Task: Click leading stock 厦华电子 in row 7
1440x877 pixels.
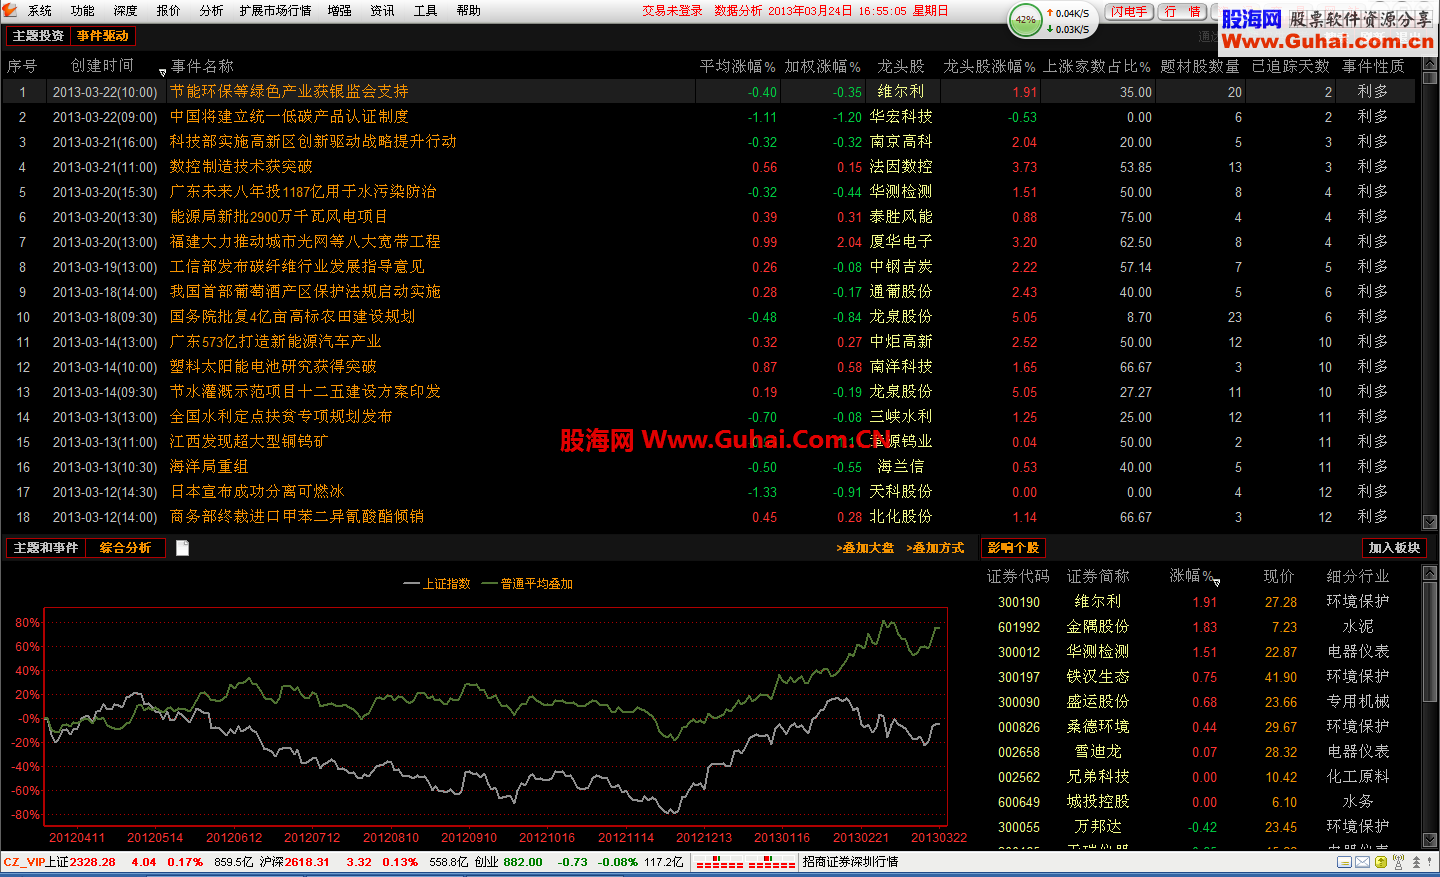Action: 901,241
